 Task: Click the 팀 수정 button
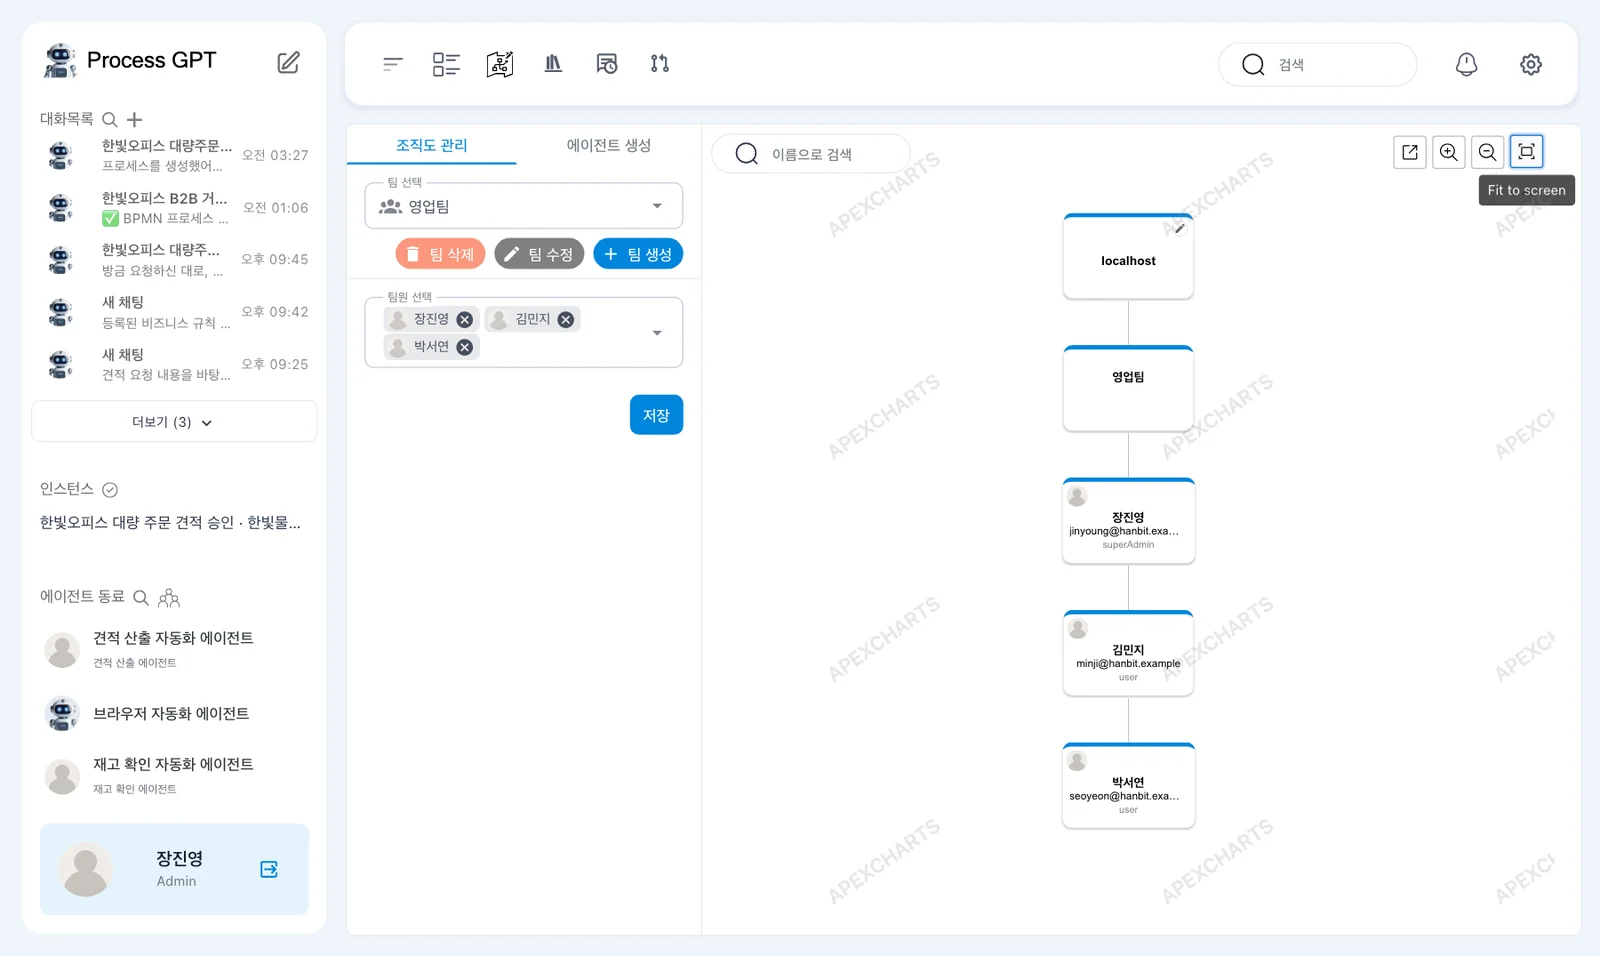click(539, 254)
